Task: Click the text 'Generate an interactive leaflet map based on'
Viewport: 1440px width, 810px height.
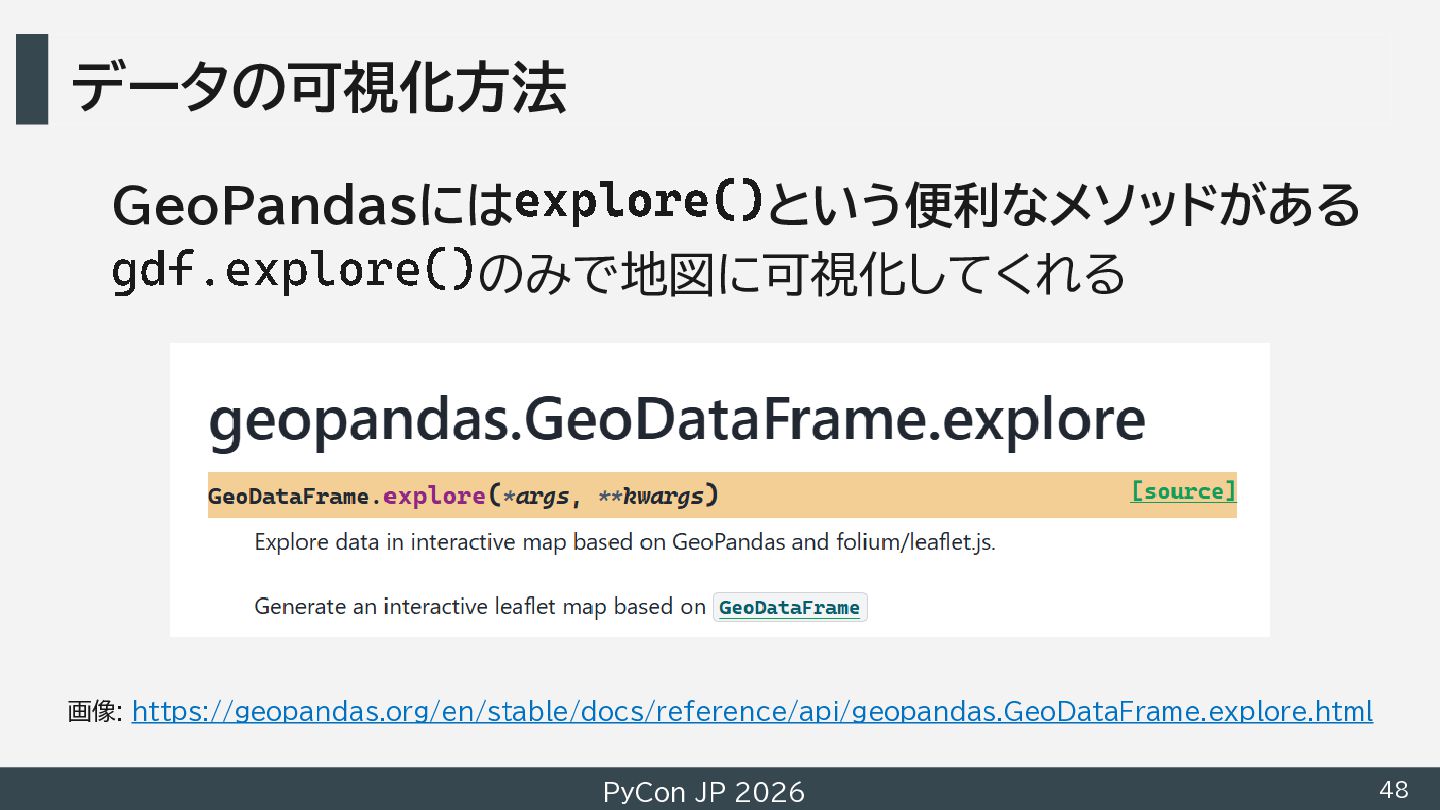Action: [480, 606]
